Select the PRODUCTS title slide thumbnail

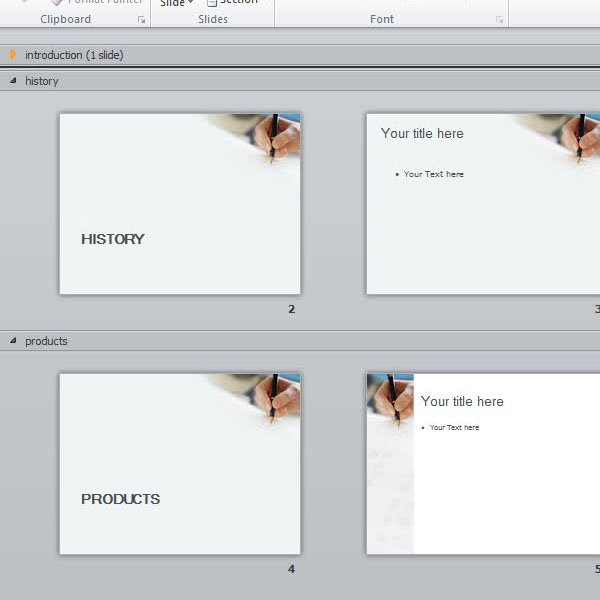(180, 464)
